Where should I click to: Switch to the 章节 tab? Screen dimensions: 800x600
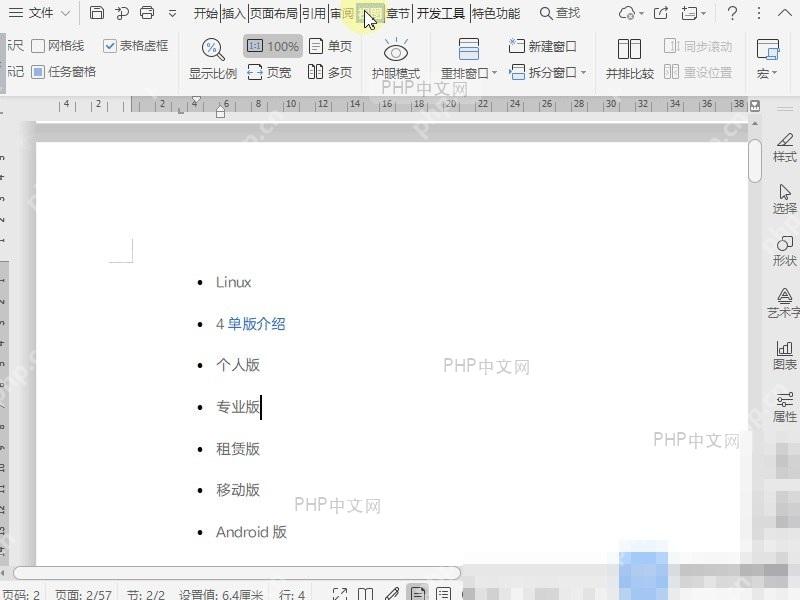click(398, 14)
